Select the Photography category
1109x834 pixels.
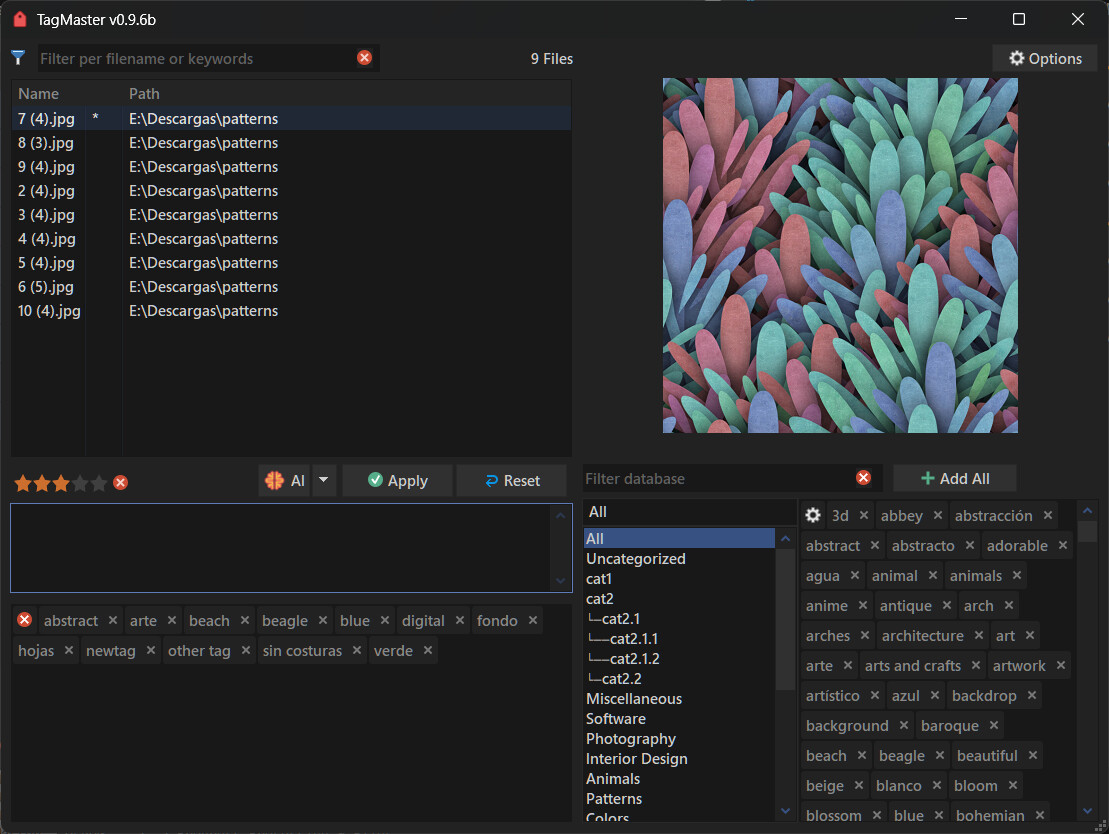[631, 739]
